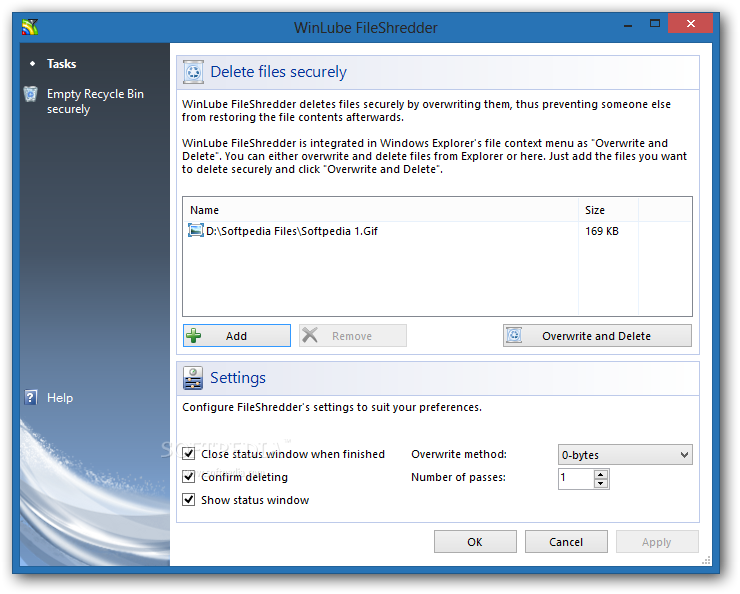Open Empty Recycle Bin securely task
This screenshot has width=740, height=594.
coord(95,101)
